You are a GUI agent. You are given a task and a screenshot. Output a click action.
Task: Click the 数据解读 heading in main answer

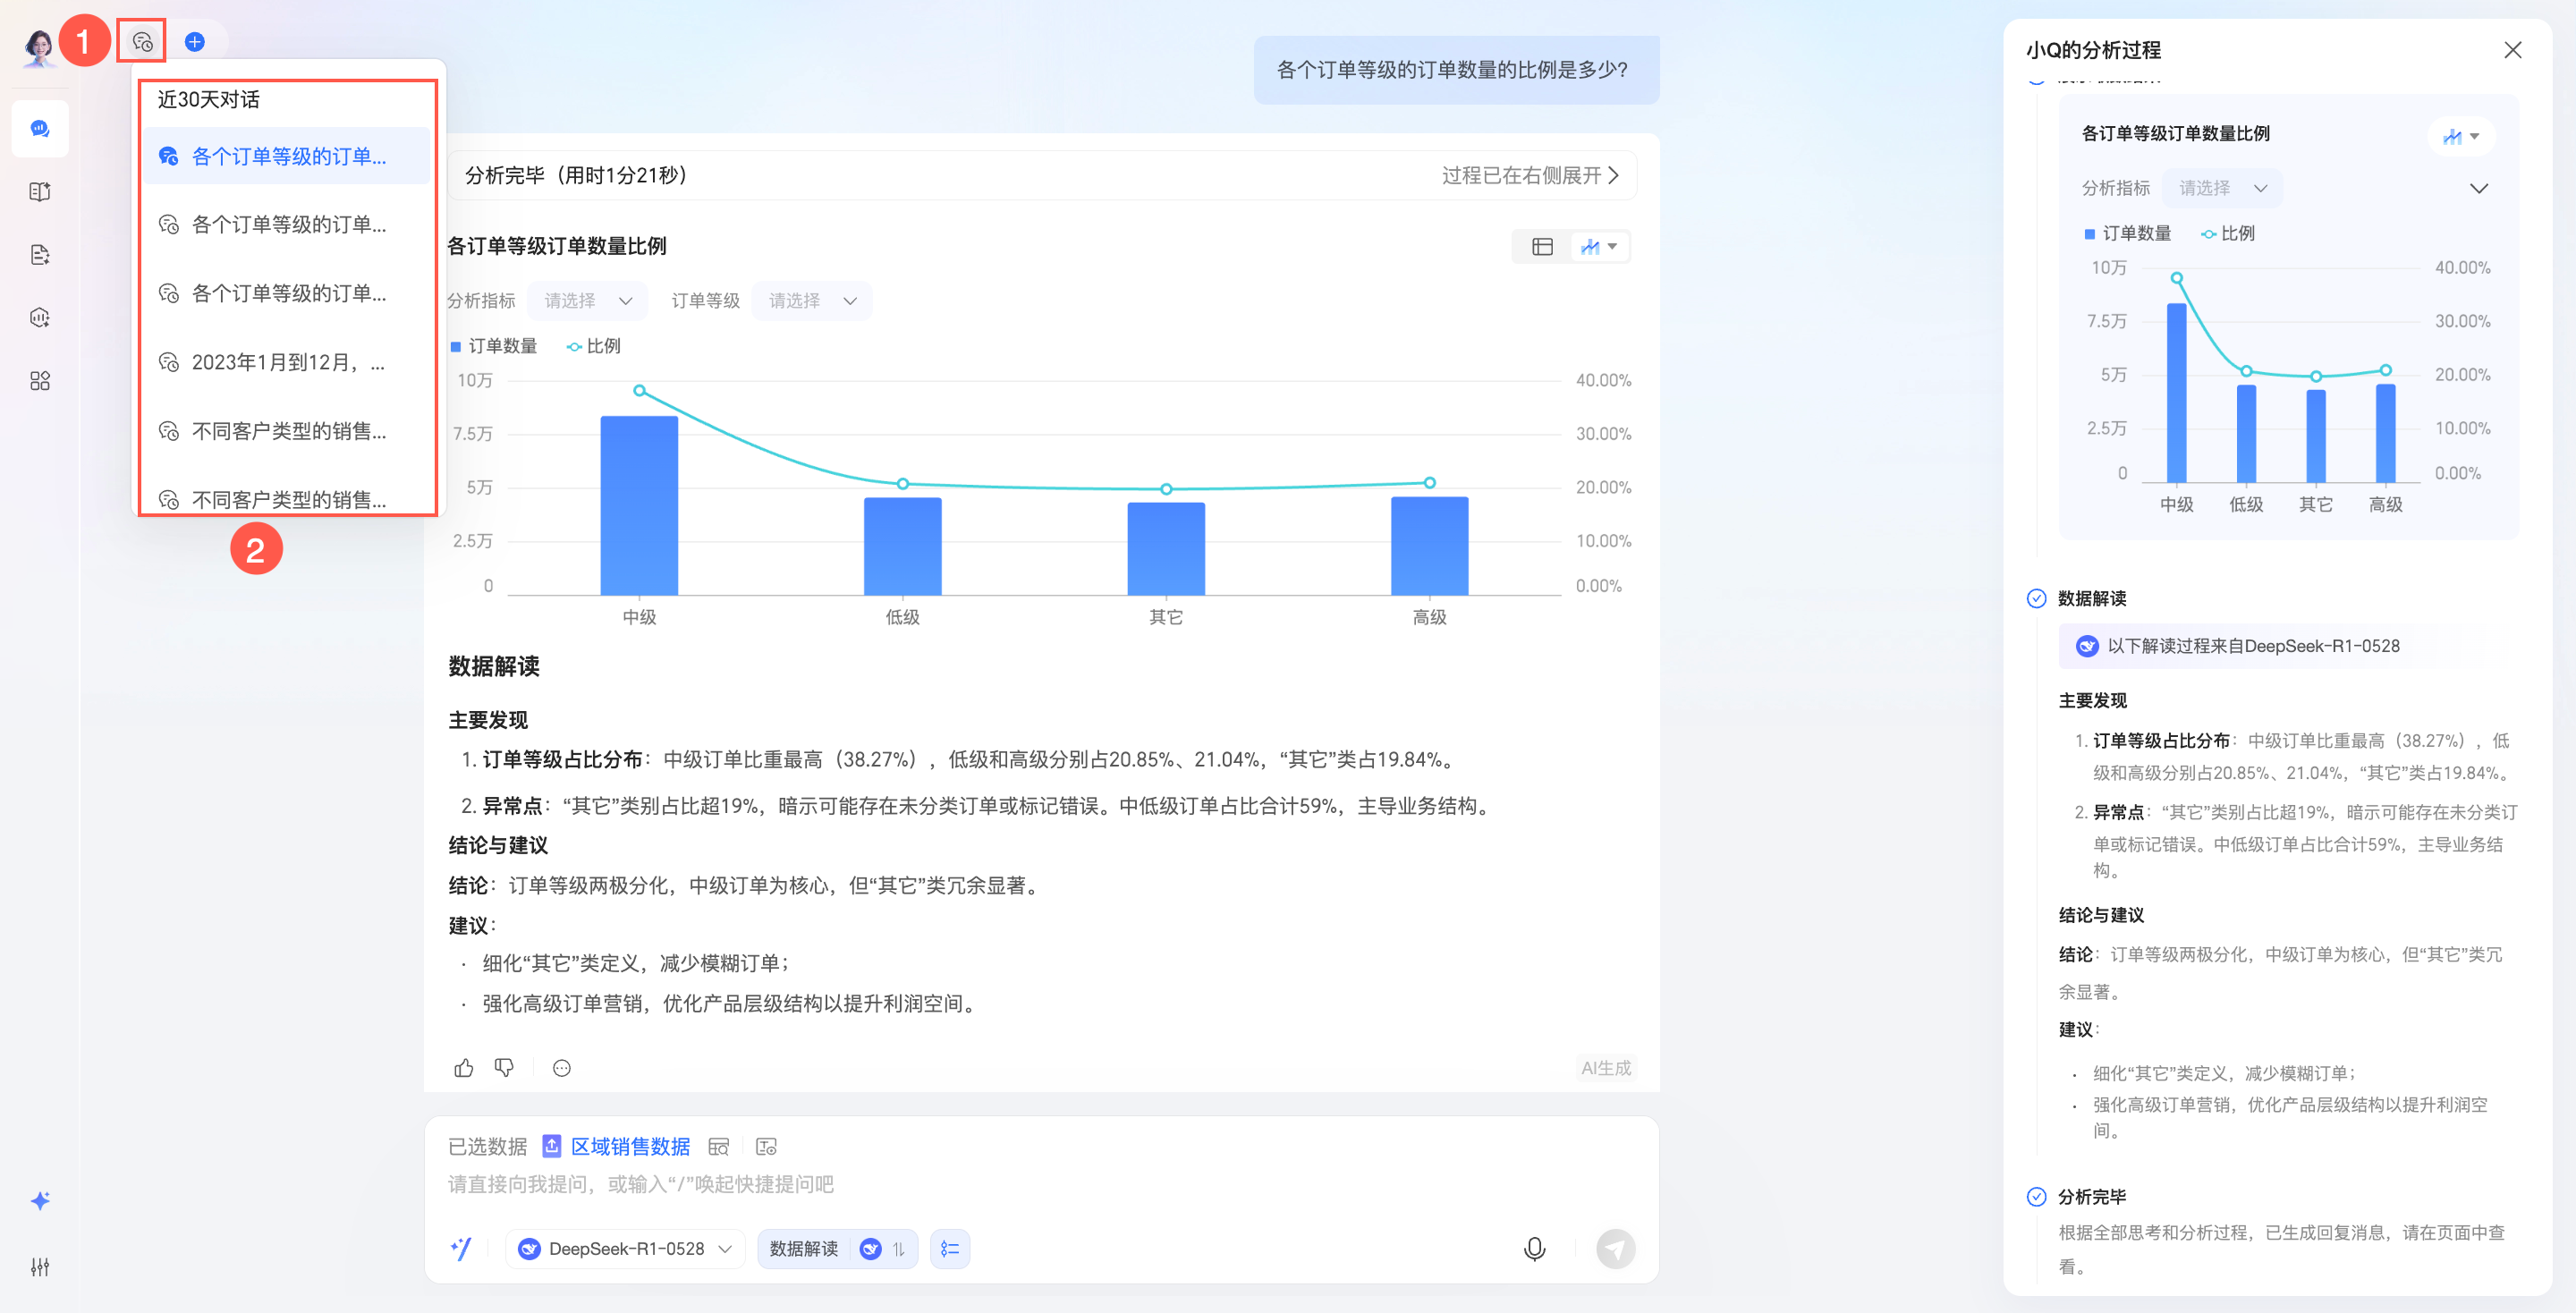pos(494,666)
